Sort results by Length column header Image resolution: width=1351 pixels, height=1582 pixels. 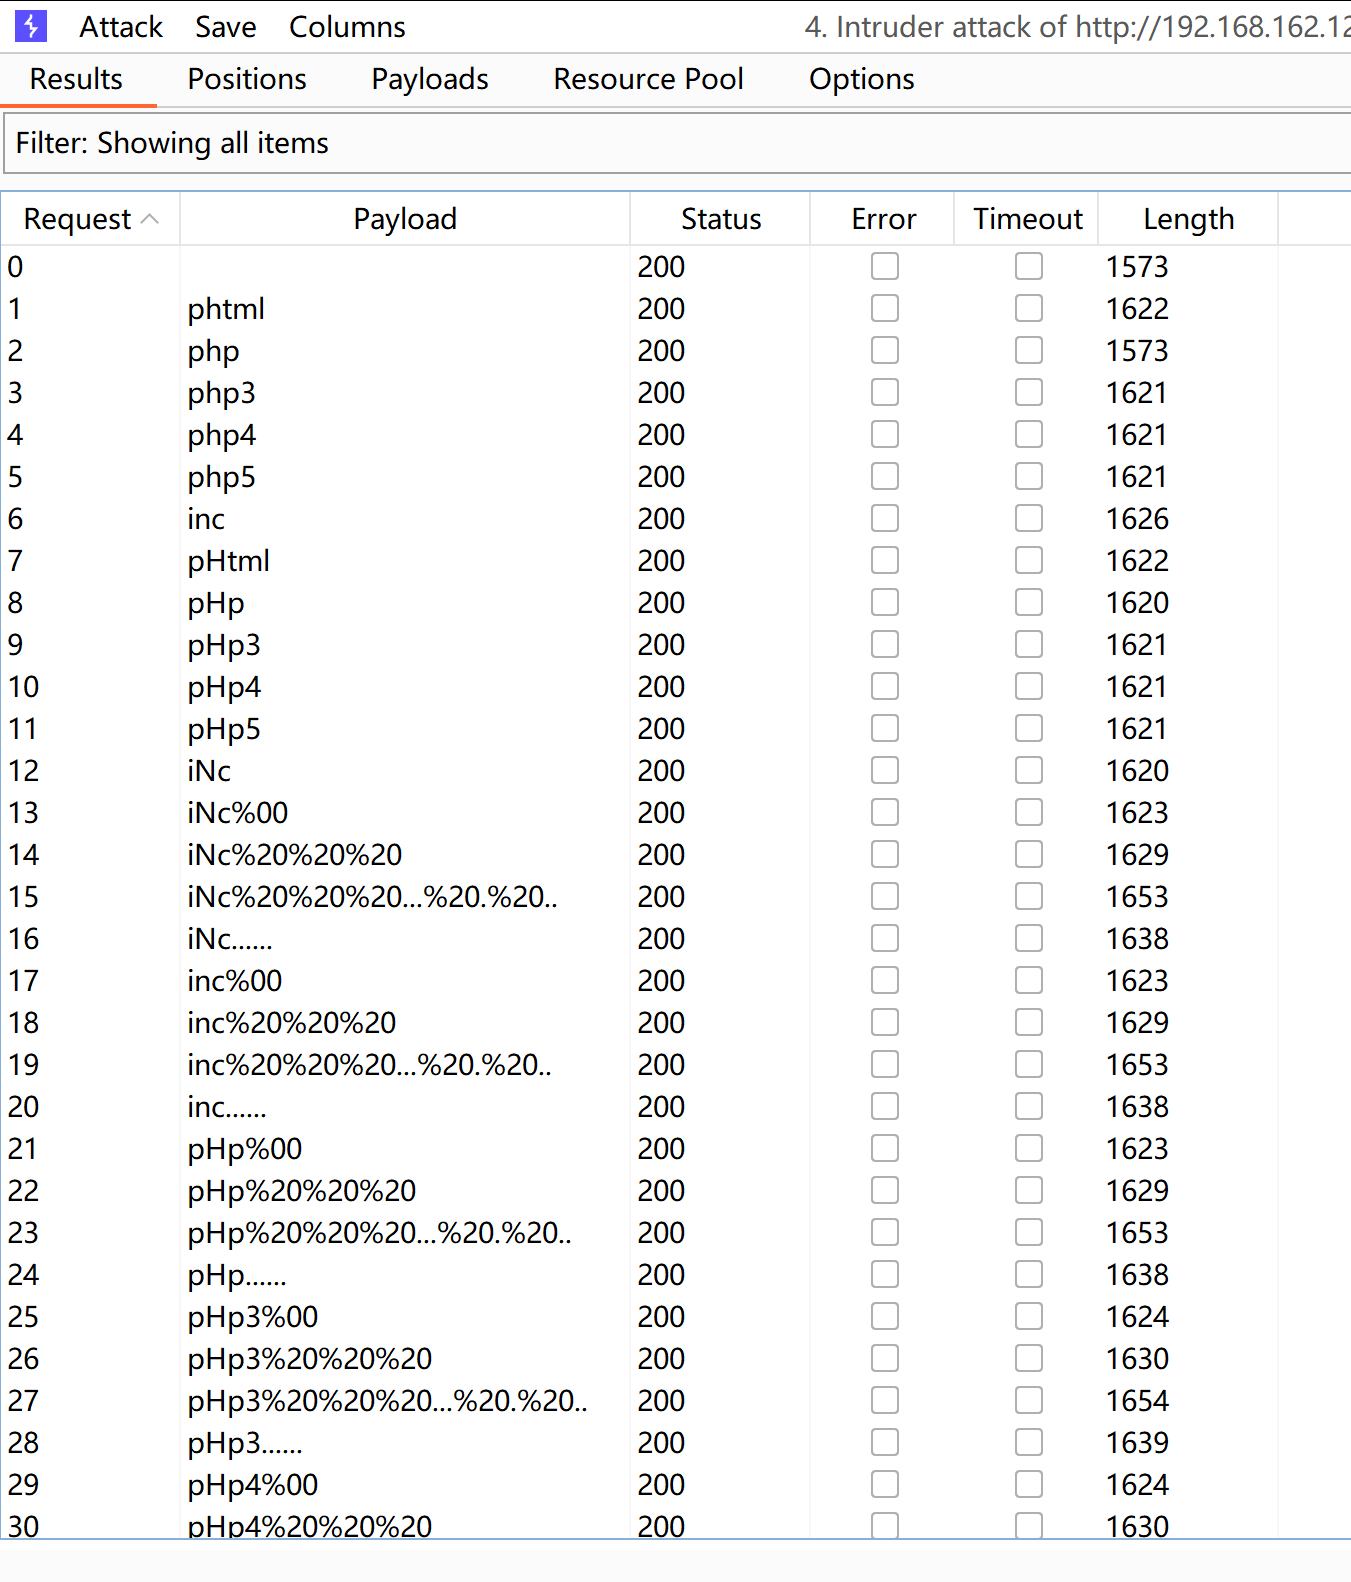[x=1188, y=219]
